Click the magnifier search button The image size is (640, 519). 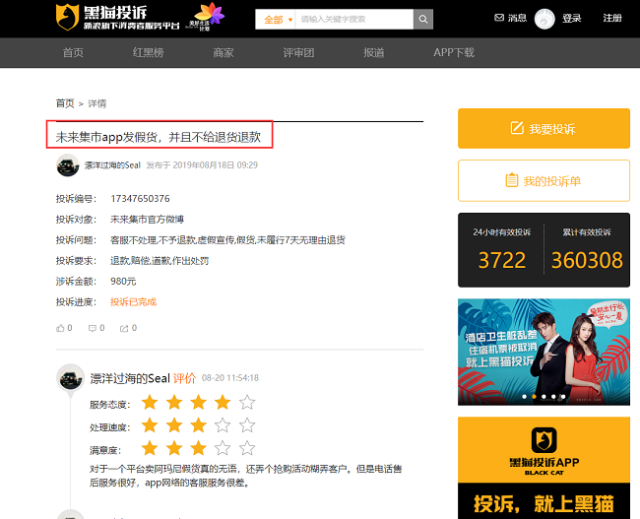423,19
